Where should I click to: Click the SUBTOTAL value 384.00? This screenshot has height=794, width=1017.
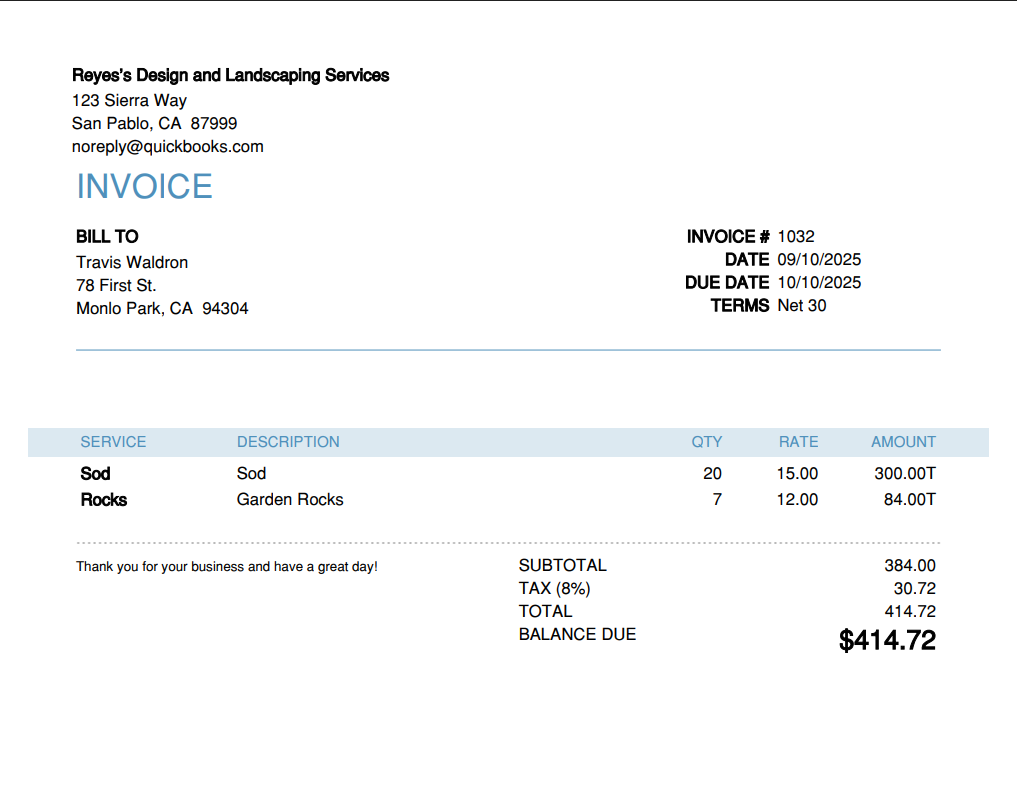click(x=910, y=566)
